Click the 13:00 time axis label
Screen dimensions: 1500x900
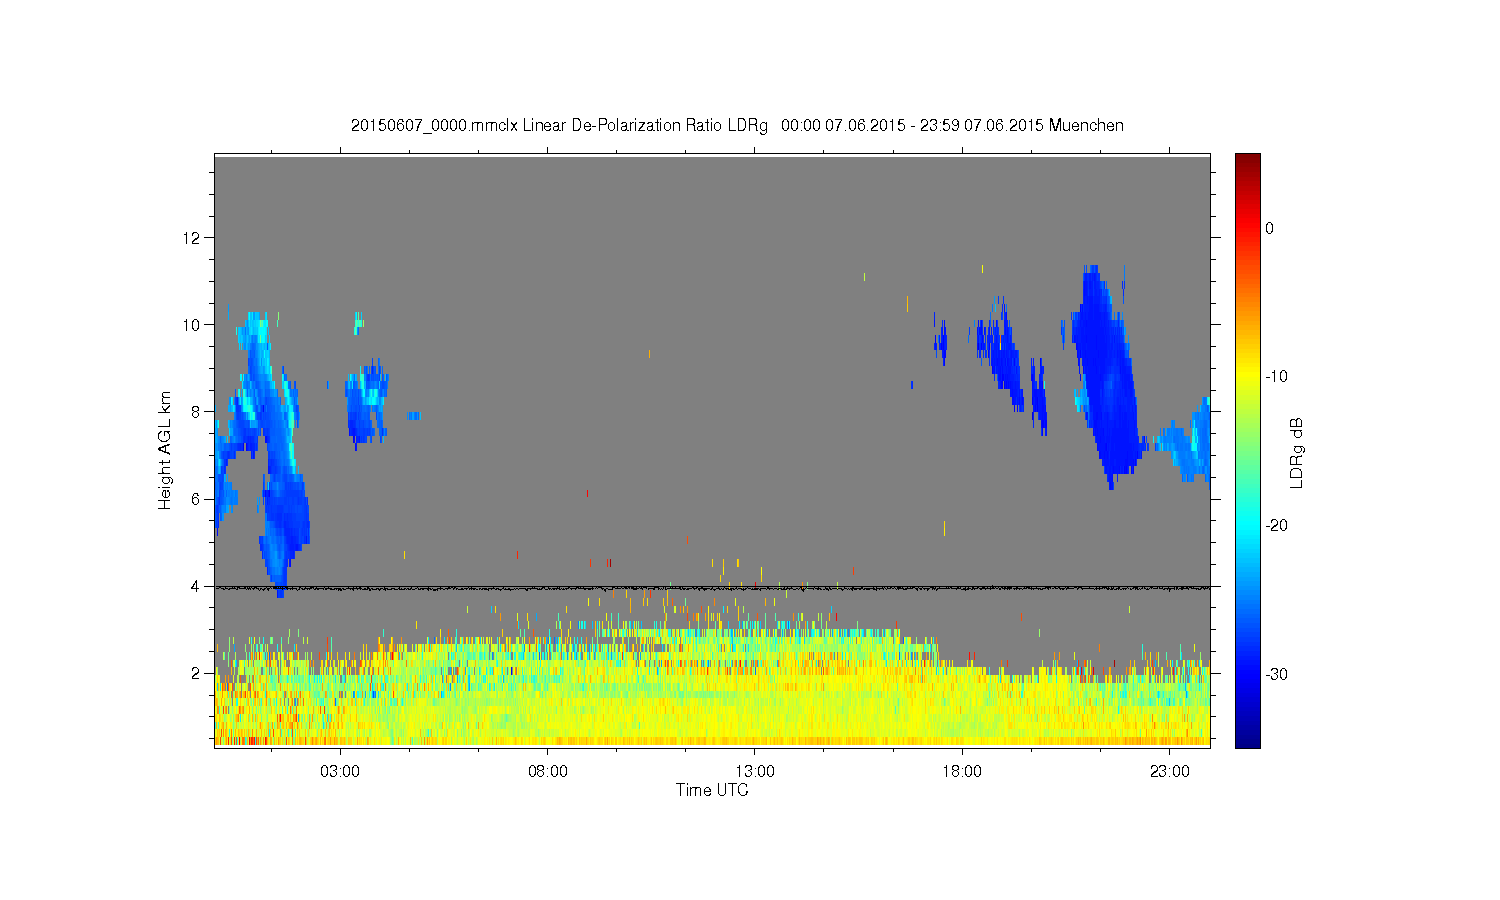(x=755, y=772)
